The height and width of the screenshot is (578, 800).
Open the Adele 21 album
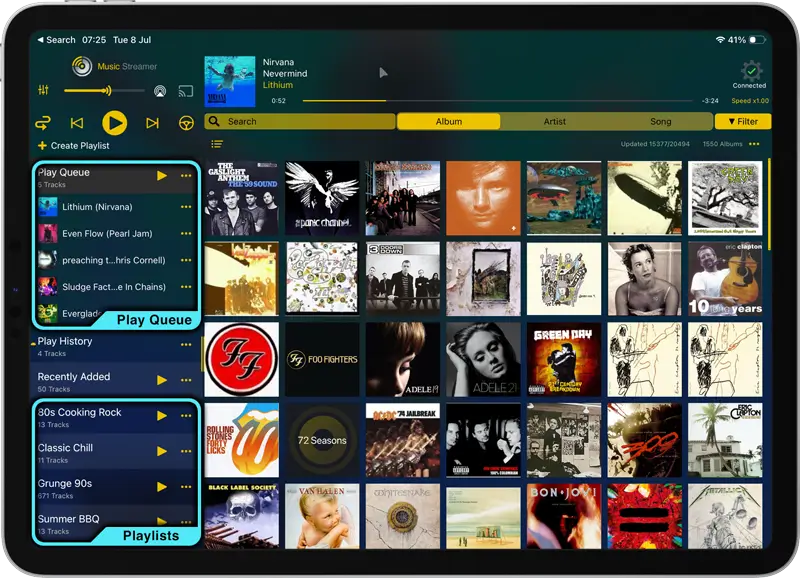pyautogui.click(x=483, y=359)
